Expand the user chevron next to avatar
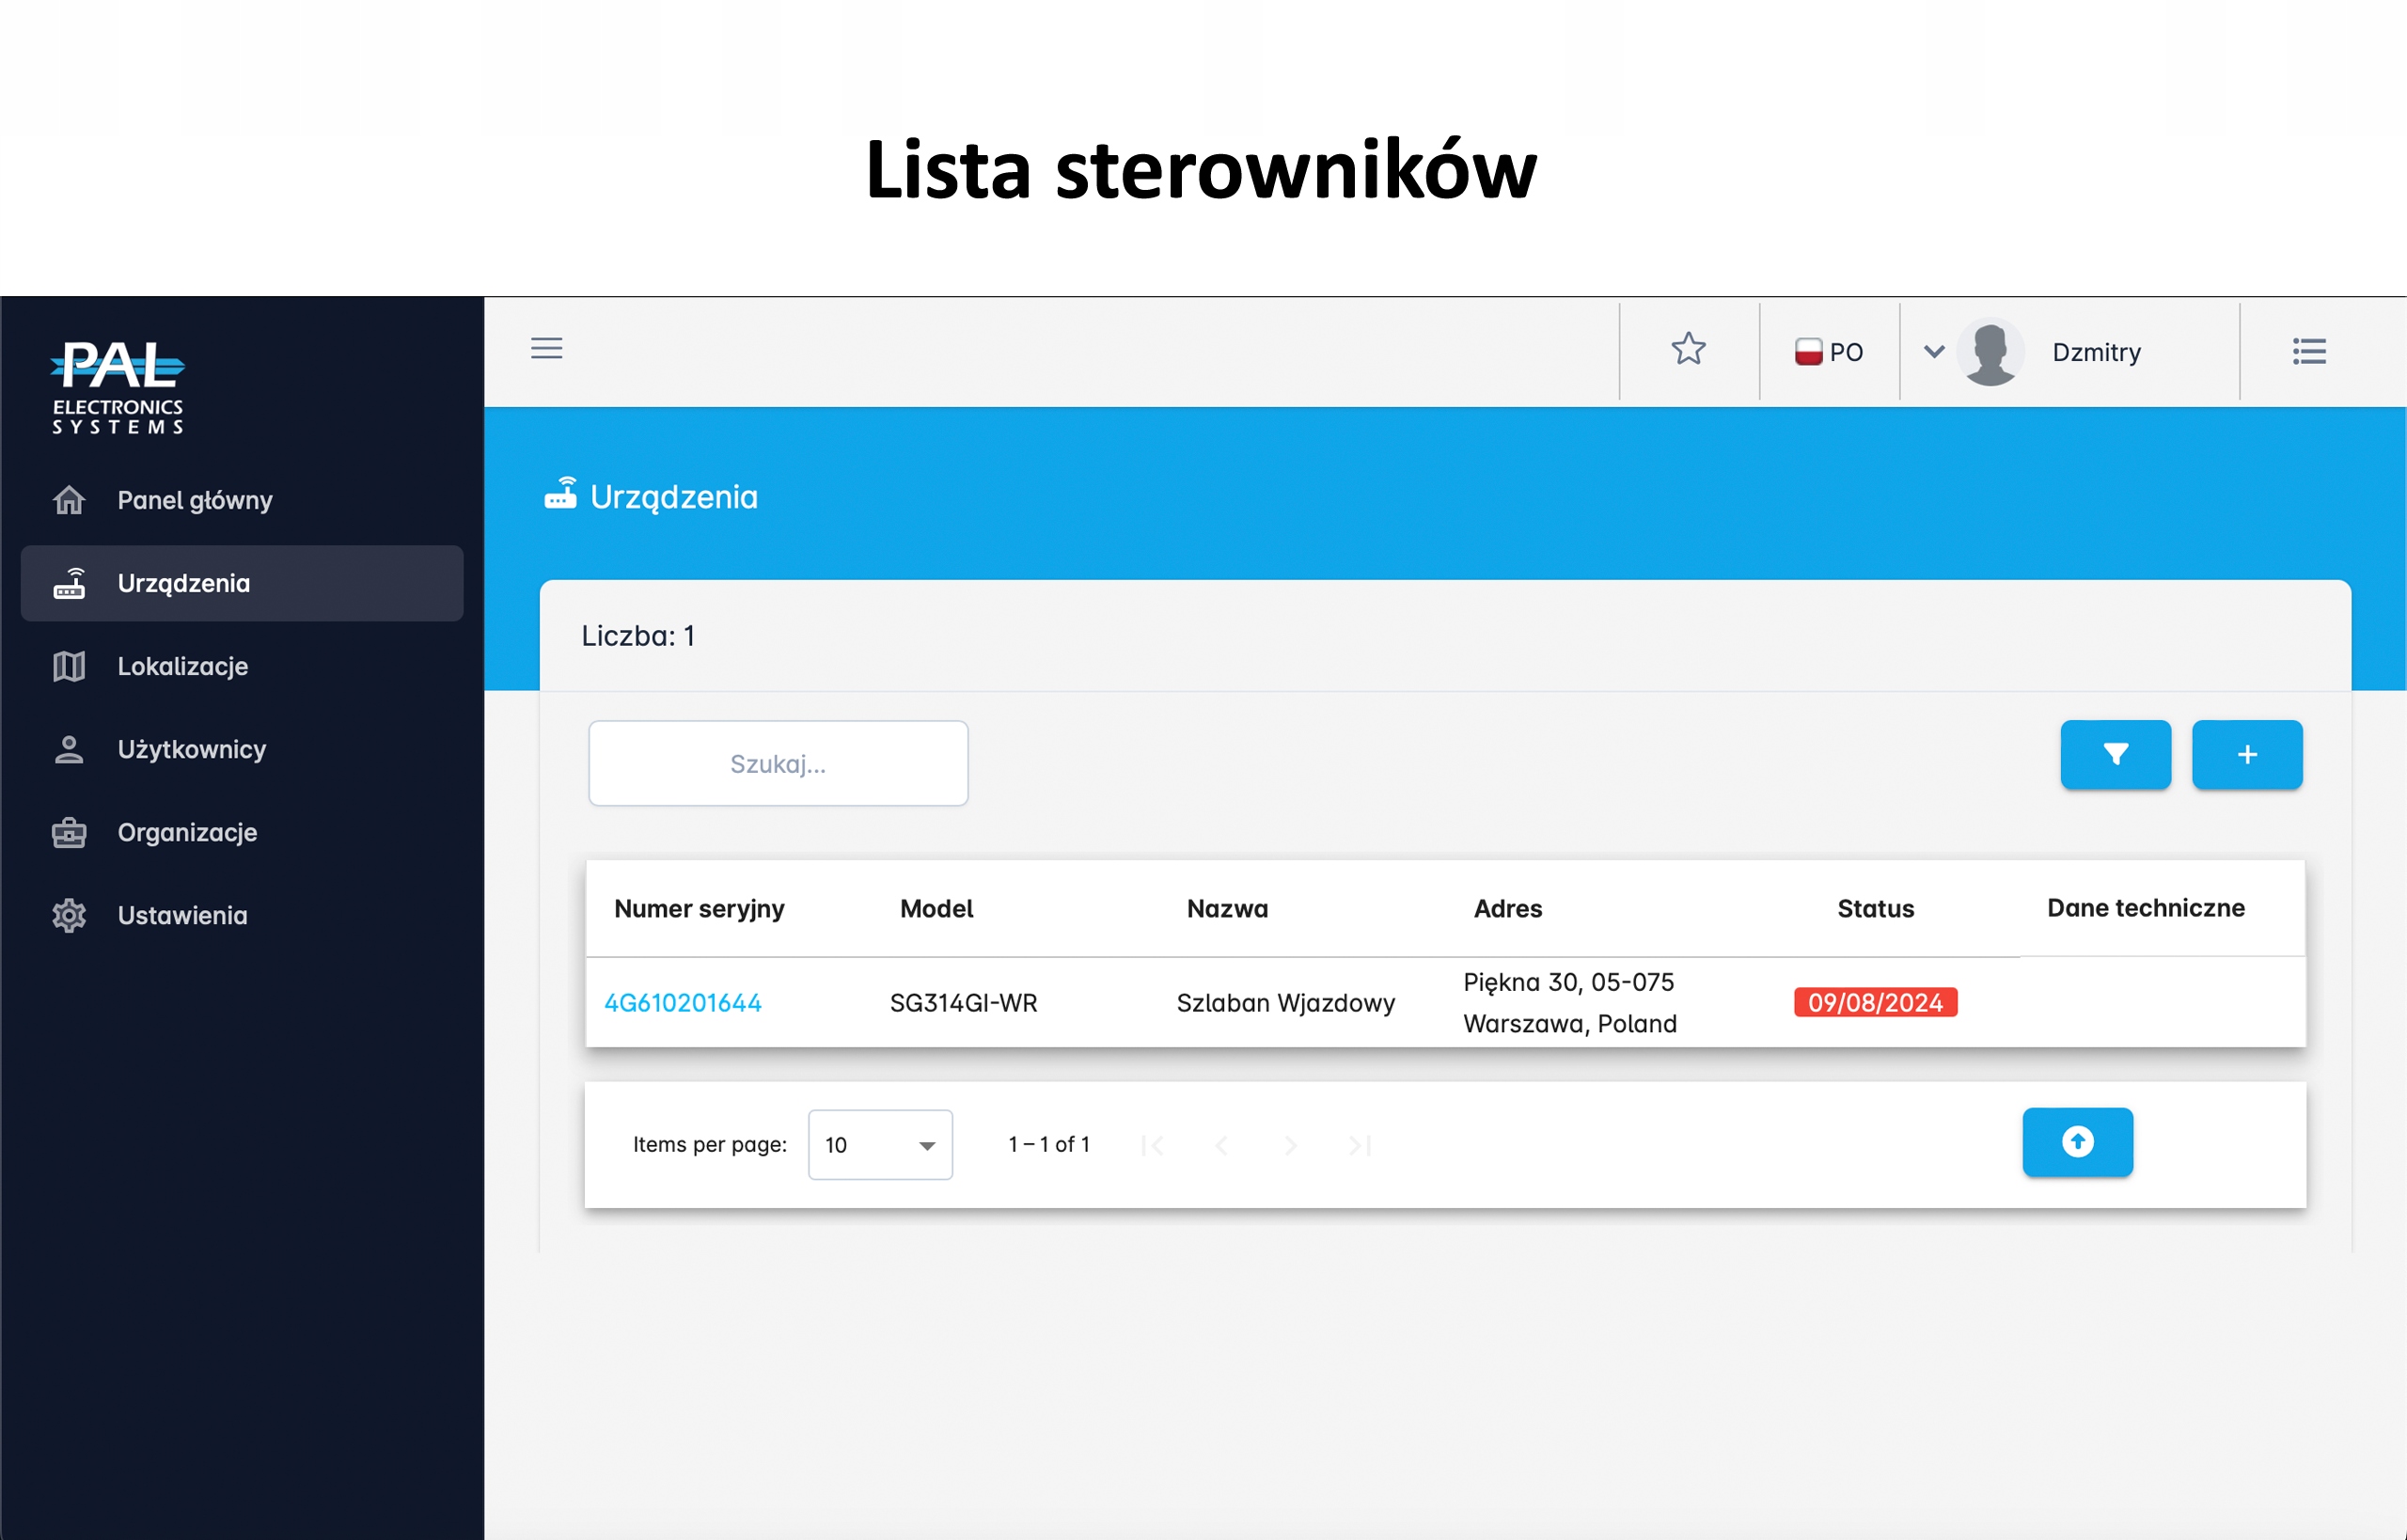The image size is (2407, 1540). pos(1934,352)
